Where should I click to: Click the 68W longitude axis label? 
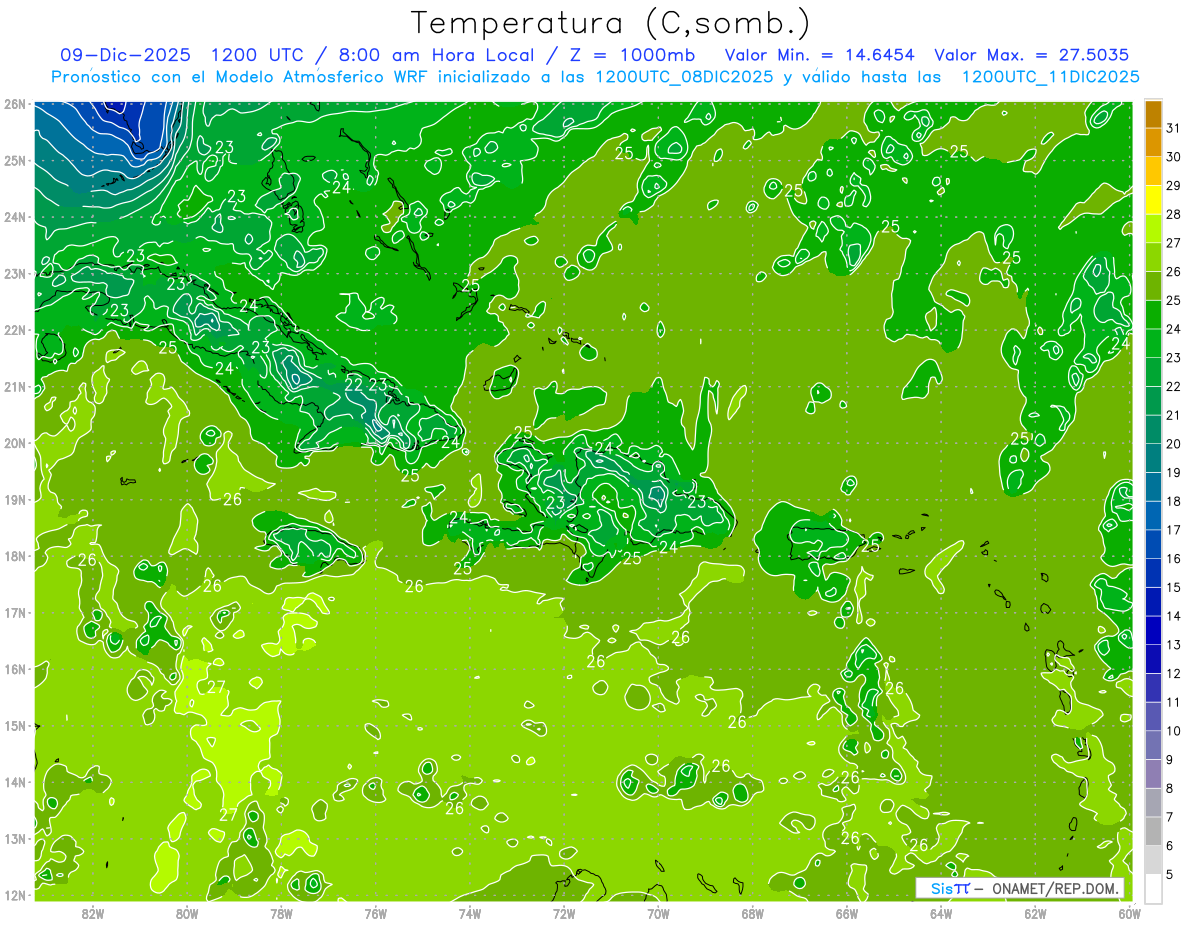point(752,913)
